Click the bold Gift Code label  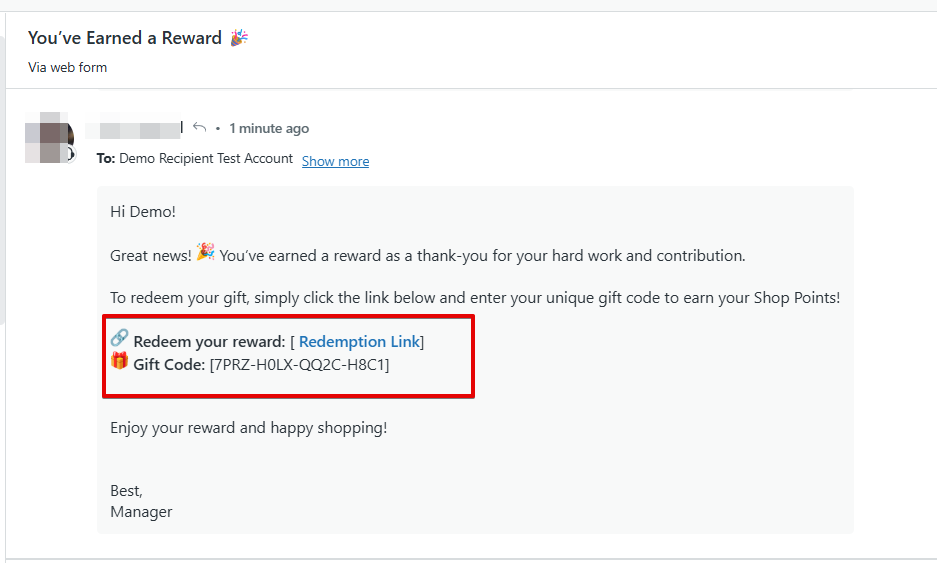tap(169, 365)
